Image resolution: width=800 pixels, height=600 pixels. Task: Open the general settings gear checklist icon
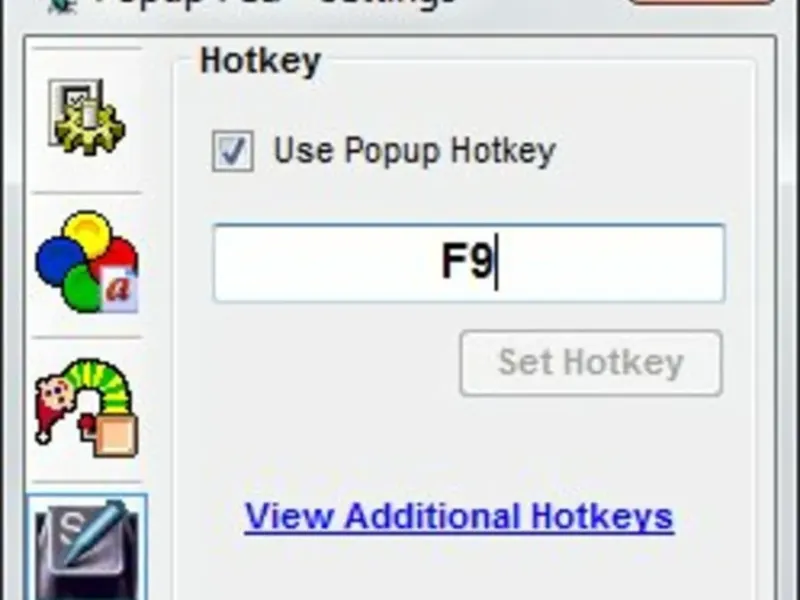[87, 117]
